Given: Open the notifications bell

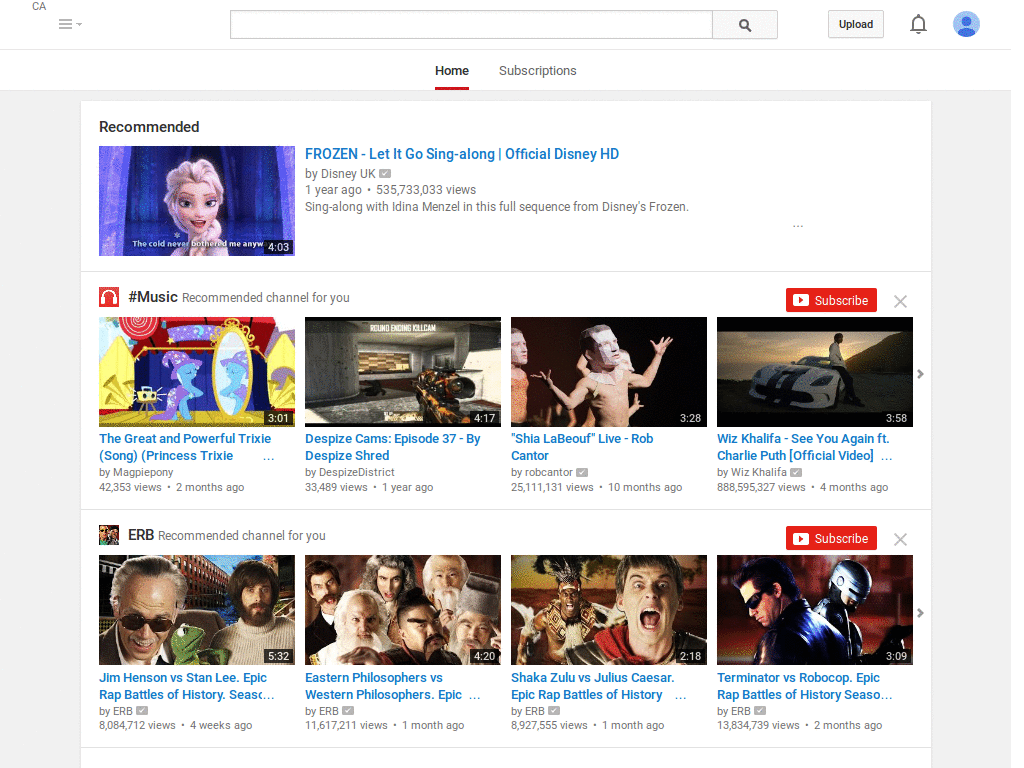Looking at the screenshot, I should [x=918, y=24].
